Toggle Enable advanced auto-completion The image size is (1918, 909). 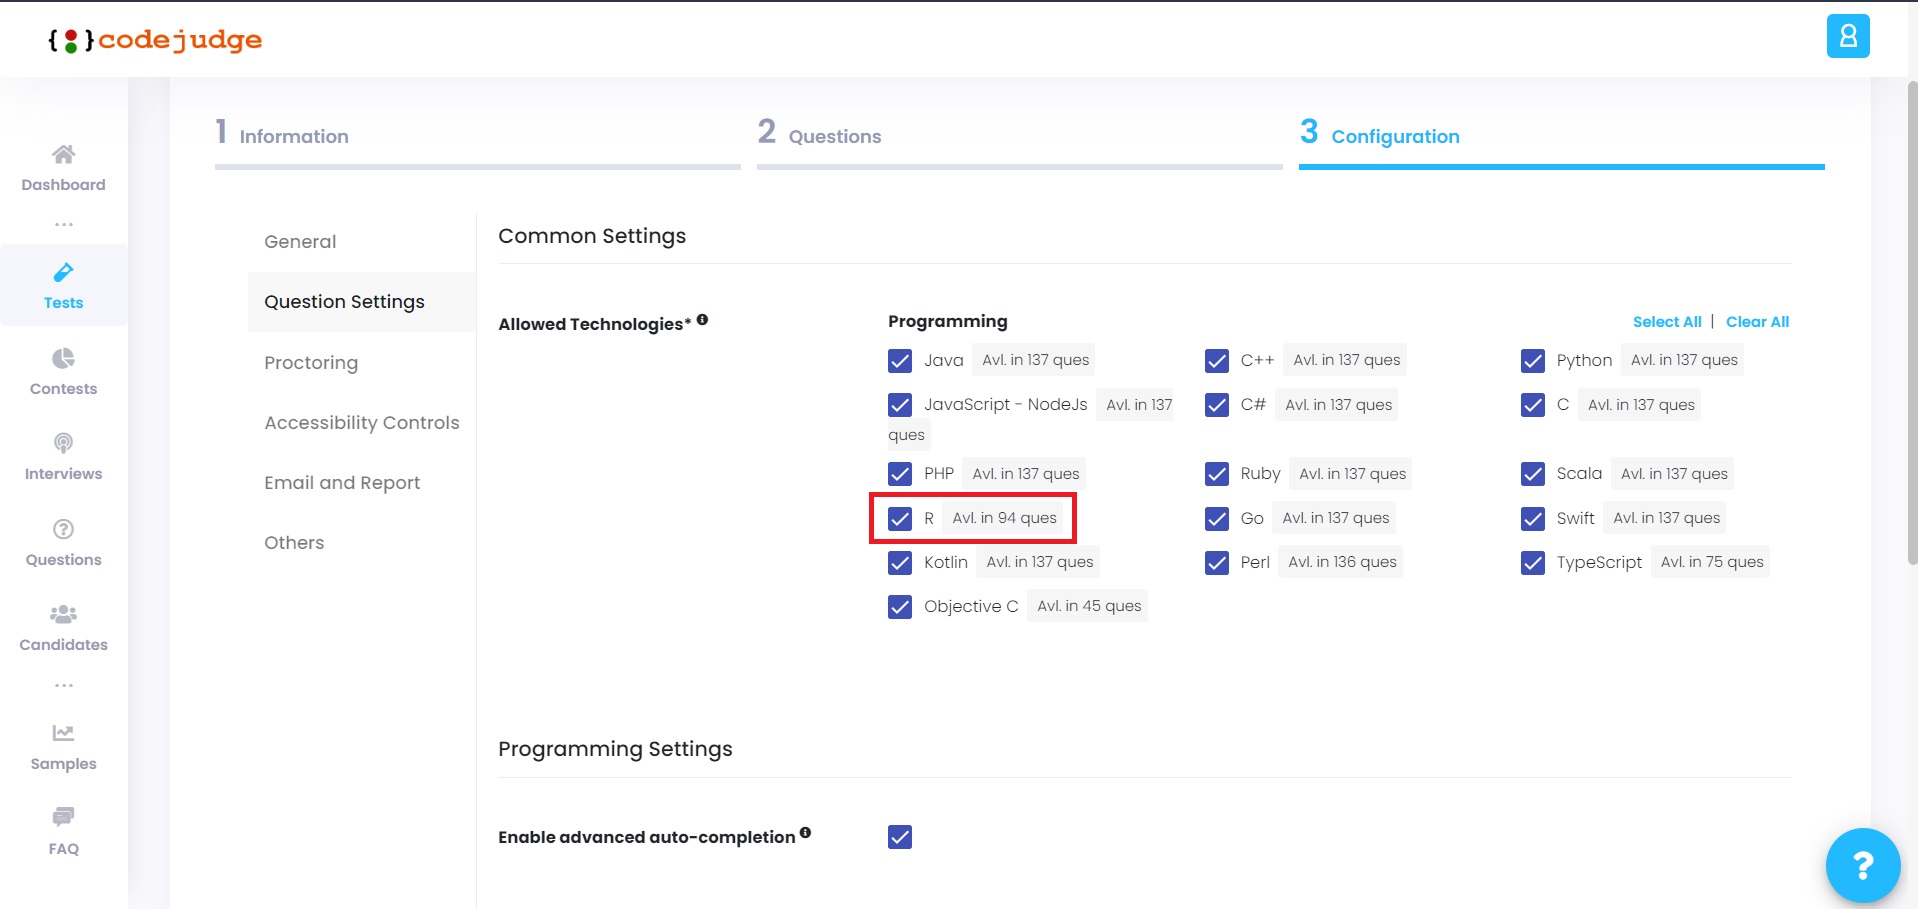(899, 837)
